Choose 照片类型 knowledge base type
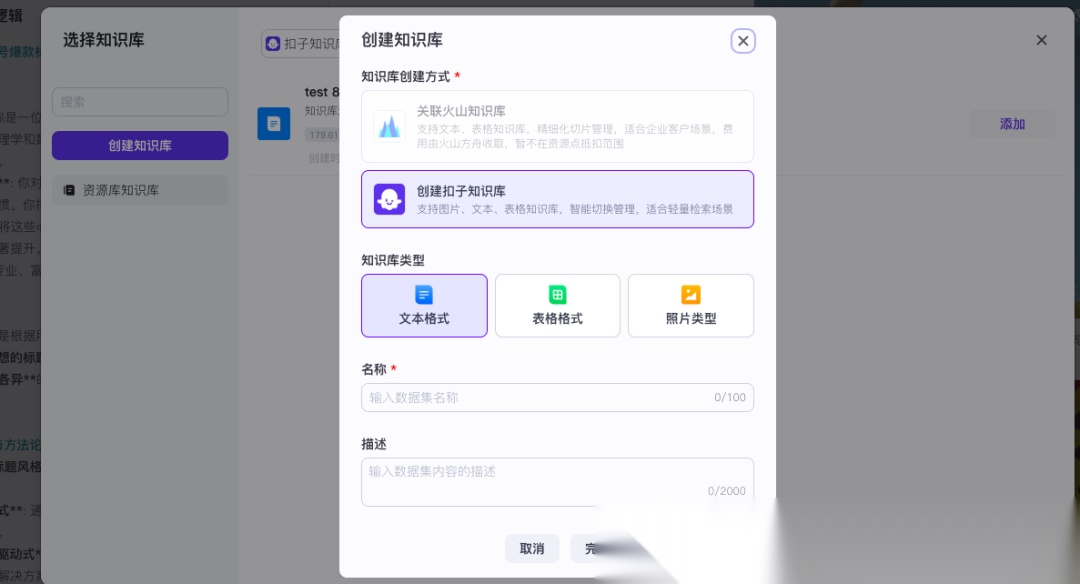 (x=691, y=306)
